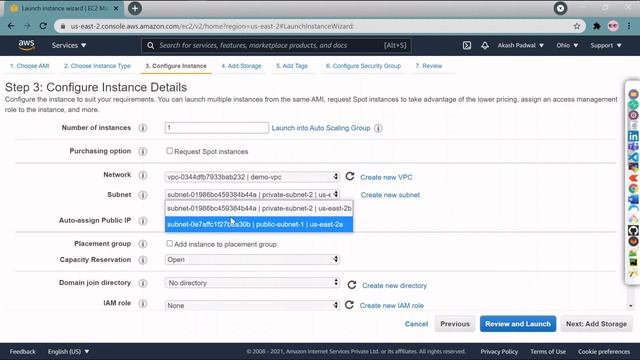Open a new browser tab
The image size is (640, 360).
(135, 8)
